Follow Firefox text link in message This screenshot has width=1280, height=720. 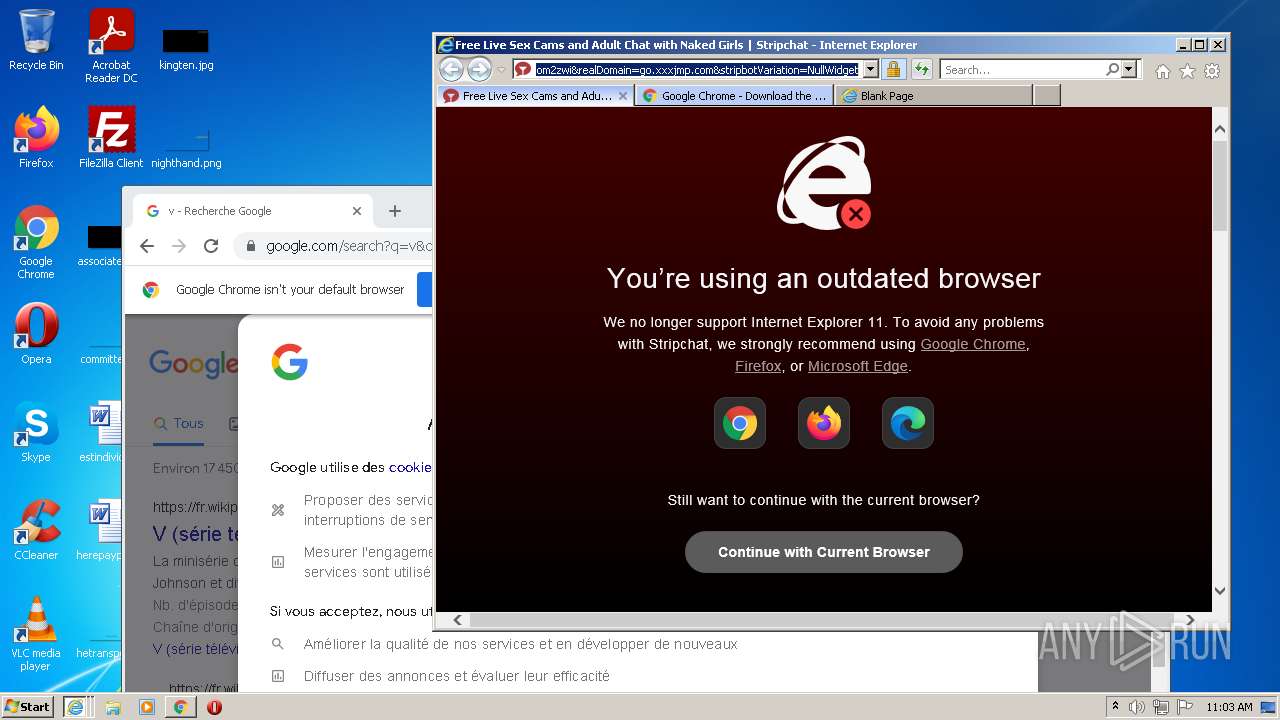pos(758,366)
